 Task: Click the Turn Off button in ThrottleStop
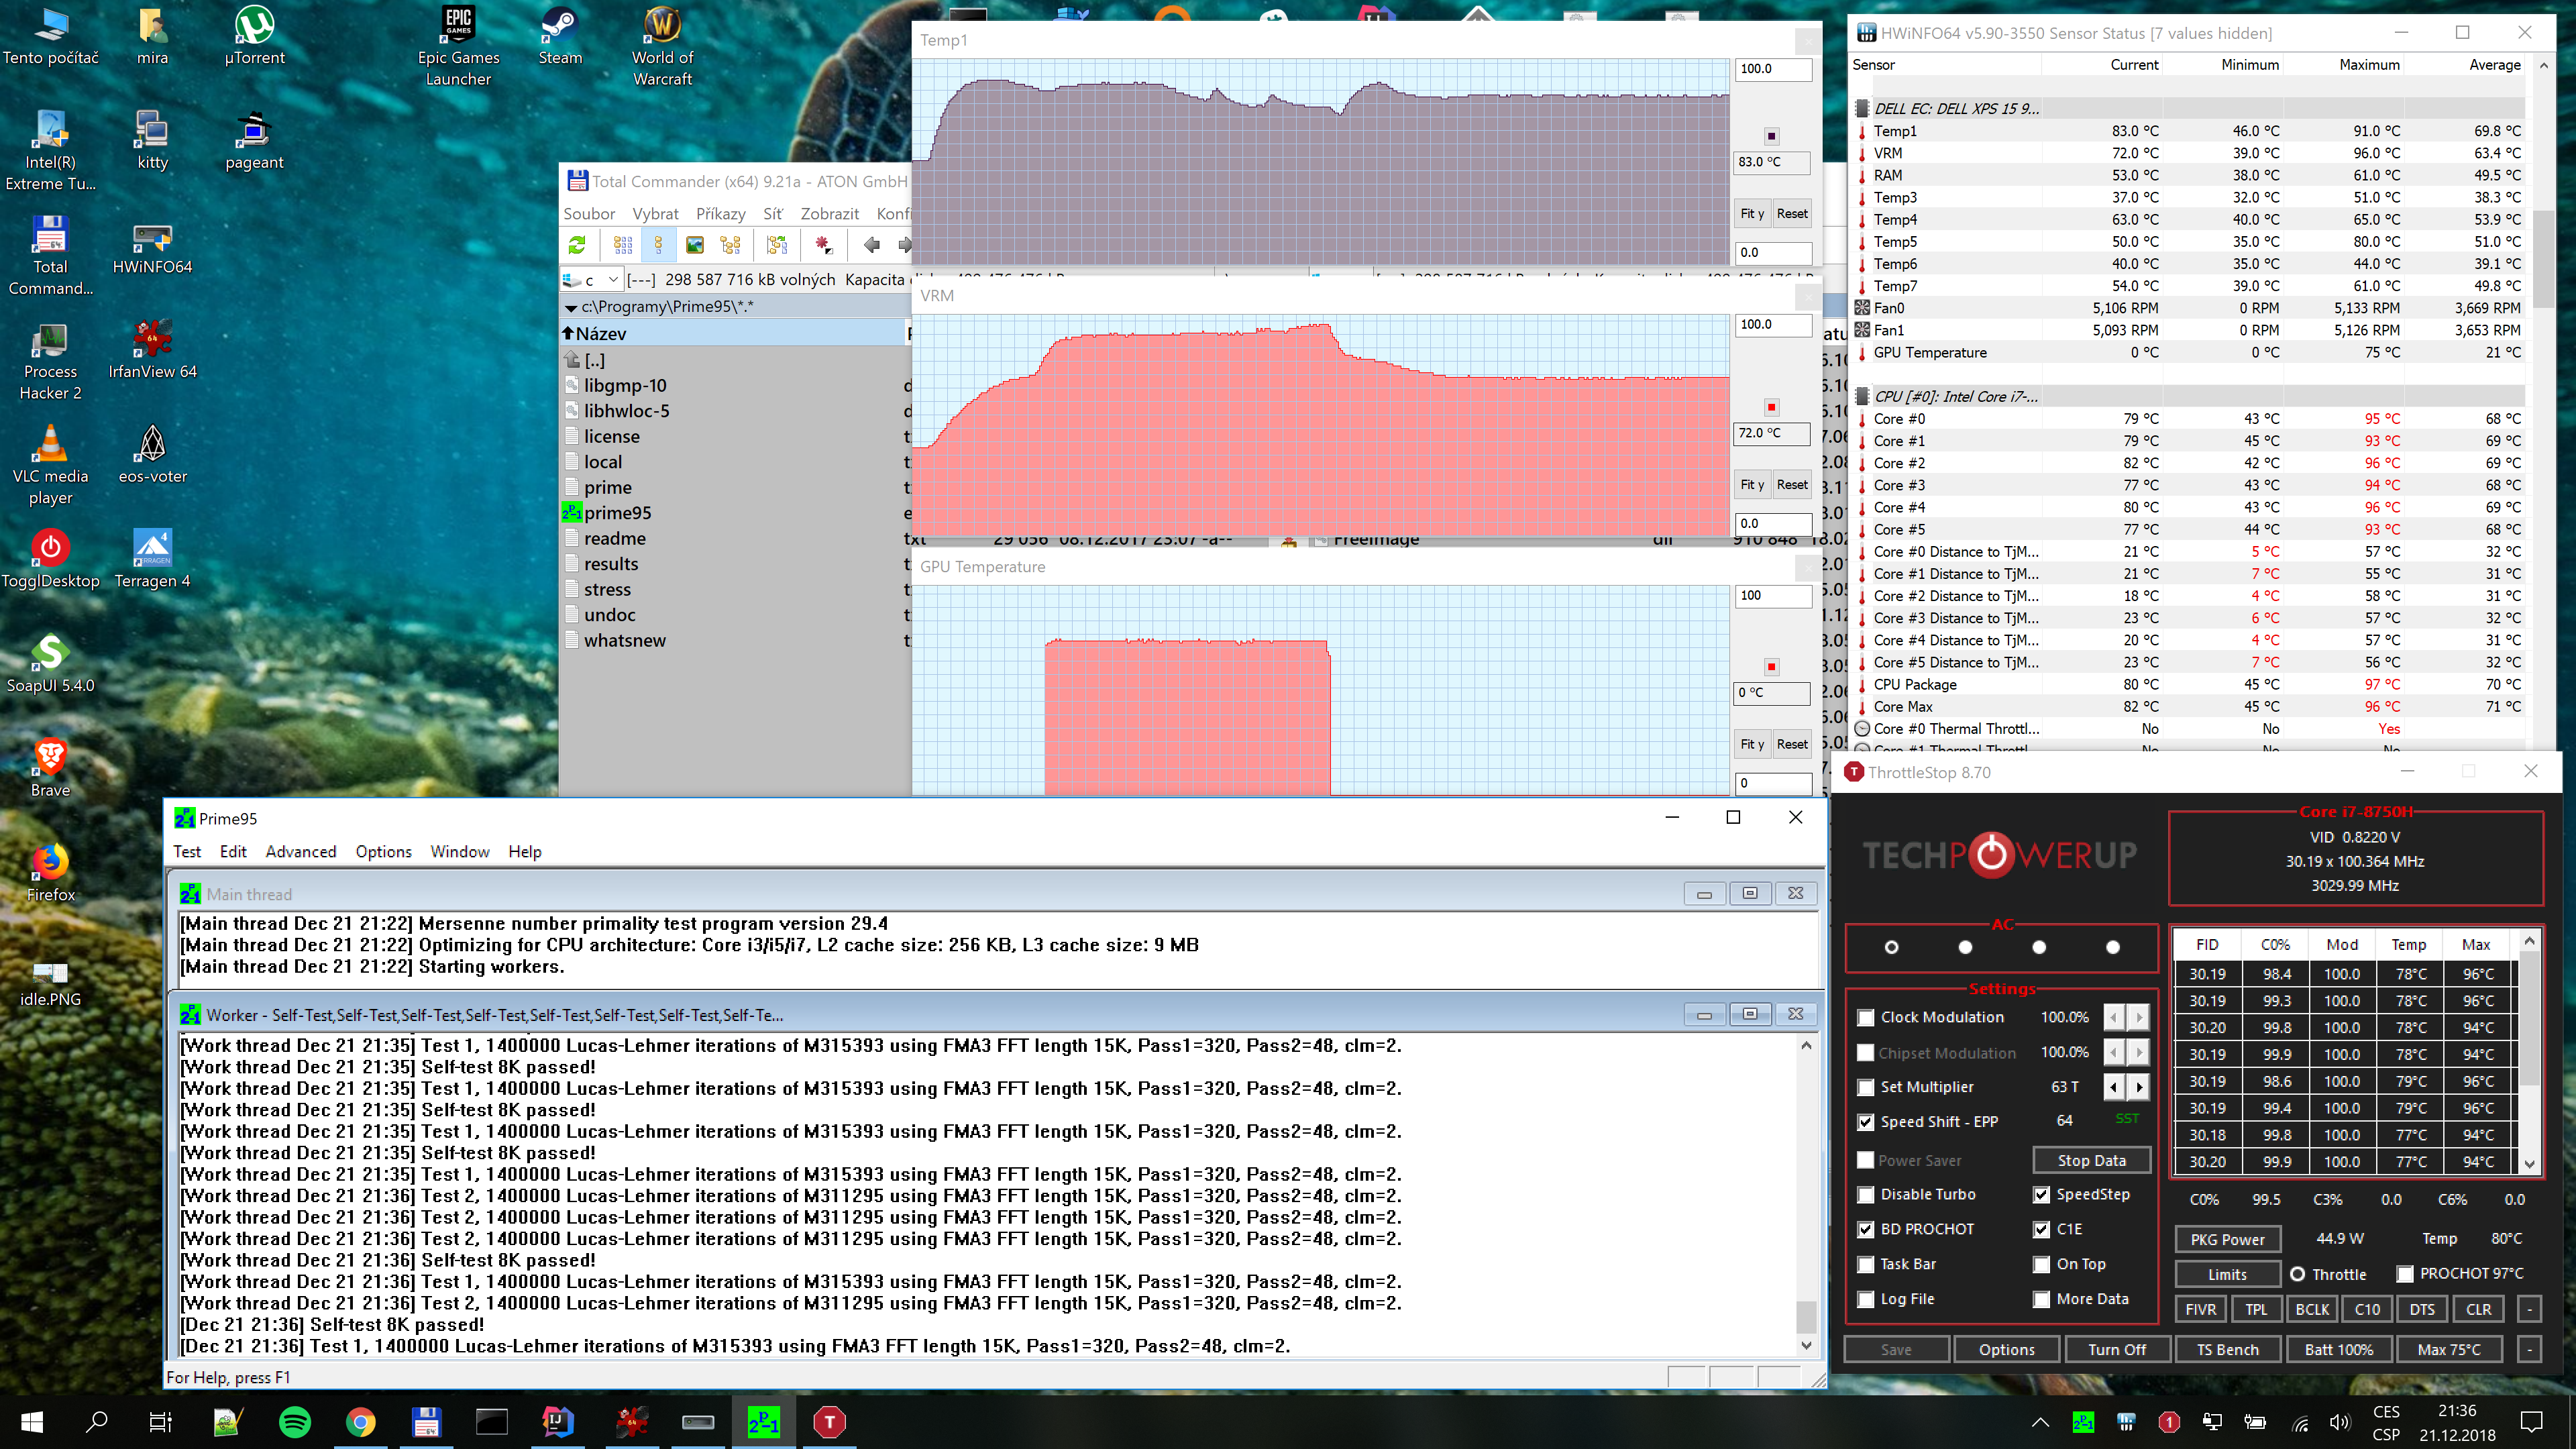pyautogui.click(x=2117, y=1350)
